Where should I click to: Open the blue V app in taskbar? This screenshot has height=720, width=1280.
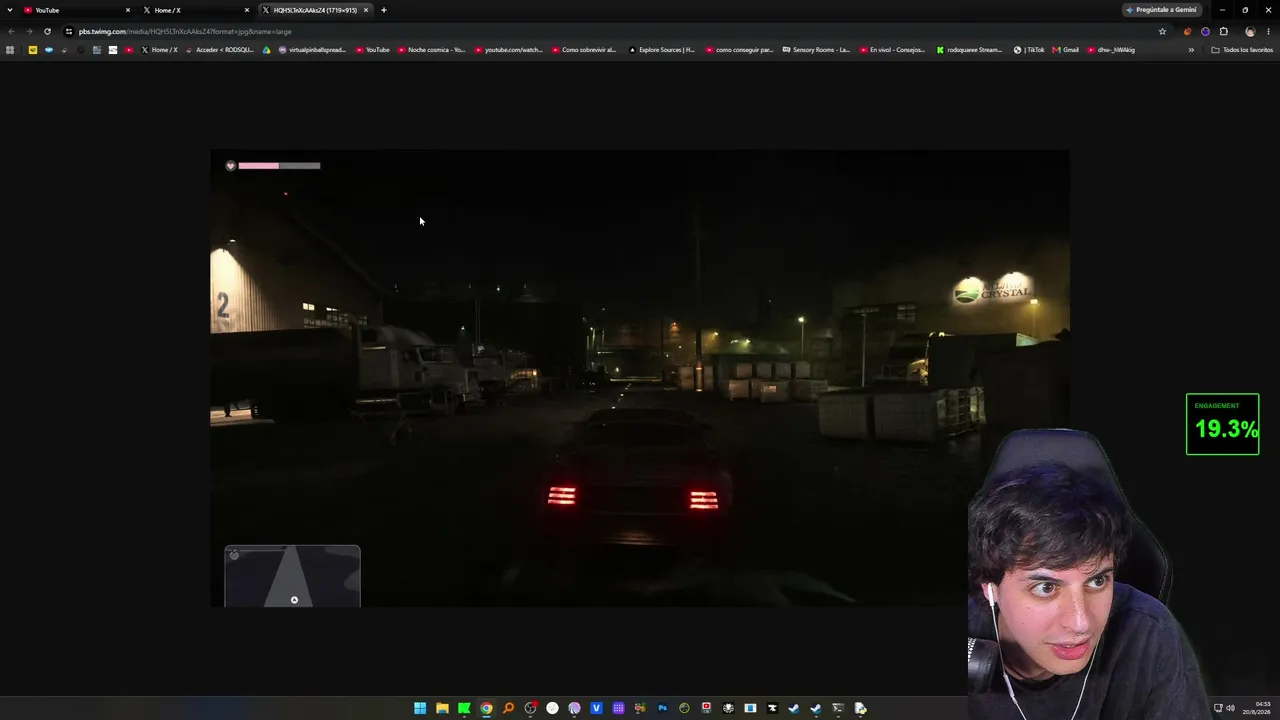pos(596,708)
